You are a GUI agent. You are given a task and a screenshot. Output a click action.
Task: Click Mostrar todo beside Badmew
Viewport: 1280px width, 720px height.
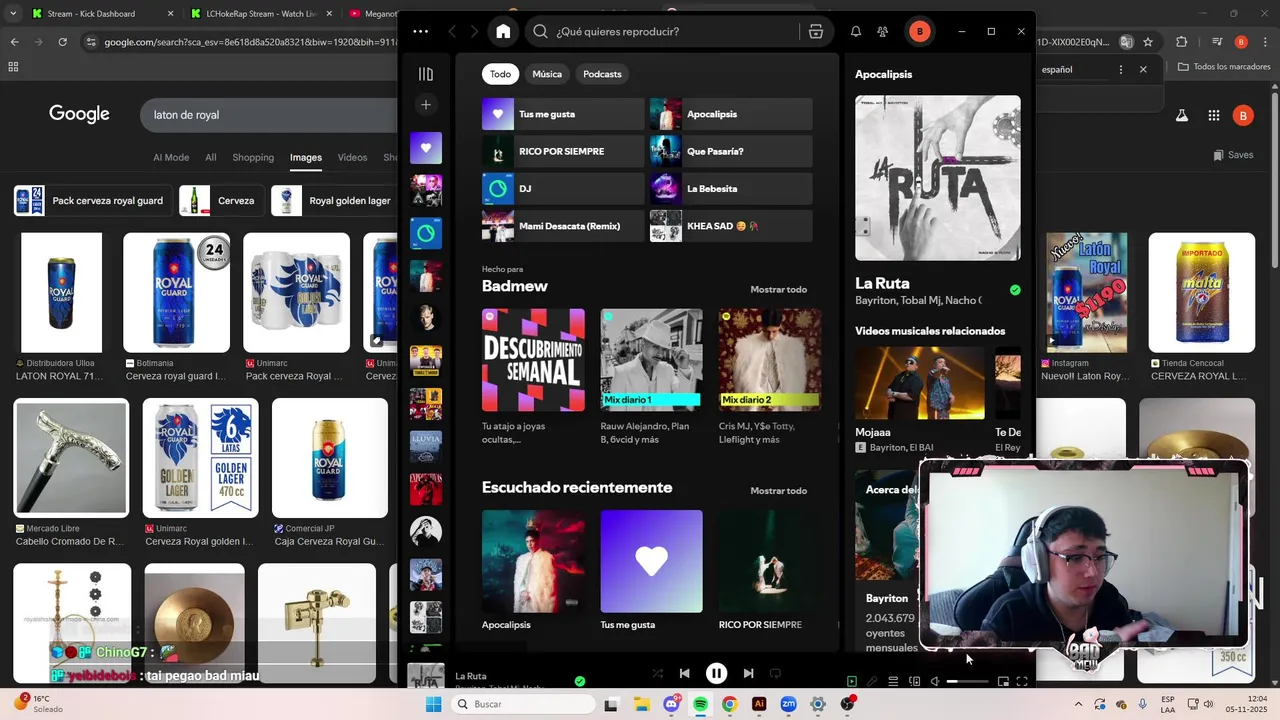778,290
